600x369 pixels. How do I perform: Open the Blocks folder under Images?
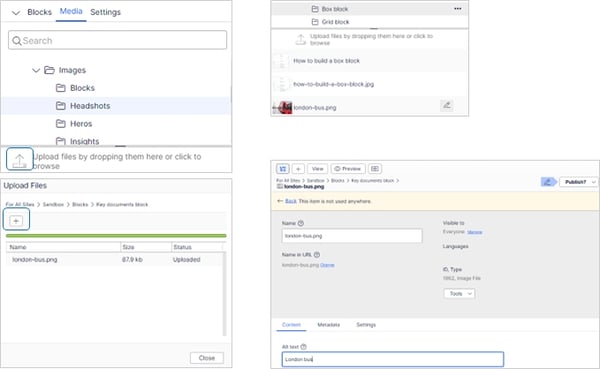pyautogui.click(x=82, y=88)
